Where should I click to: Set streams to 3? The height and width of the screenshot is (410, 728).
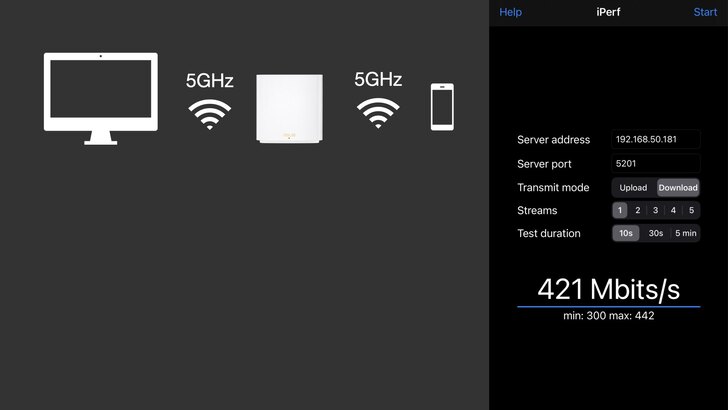tap(656, 210)
